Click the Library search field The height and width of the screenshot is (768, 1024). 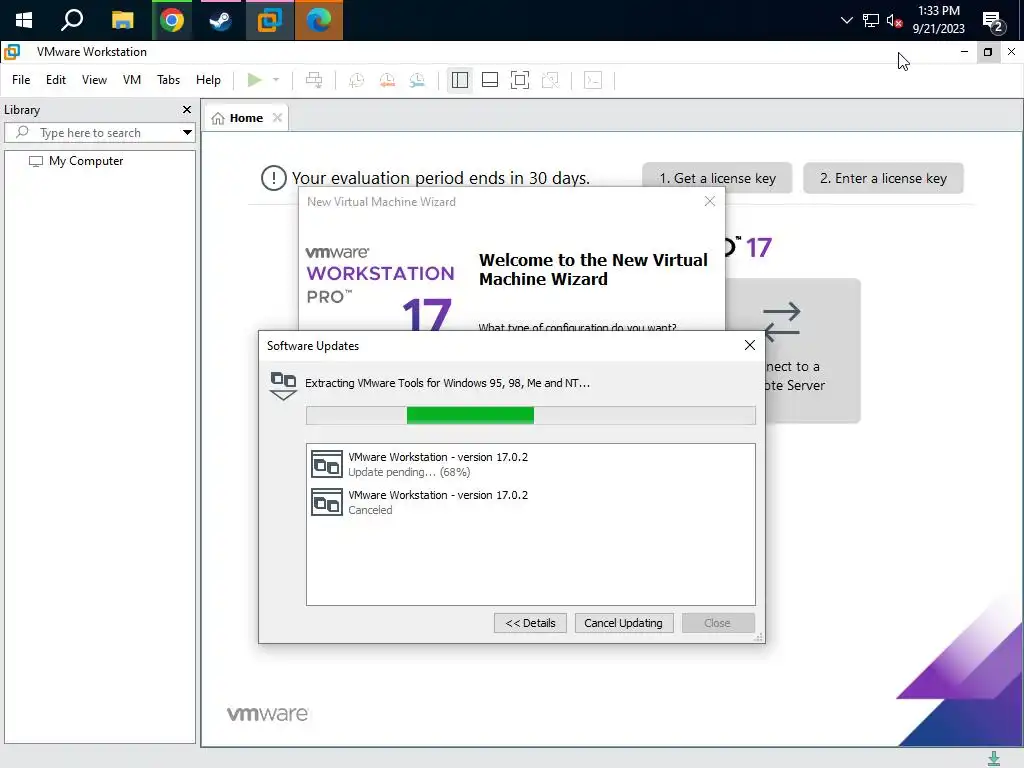click(x=99, y=133)
